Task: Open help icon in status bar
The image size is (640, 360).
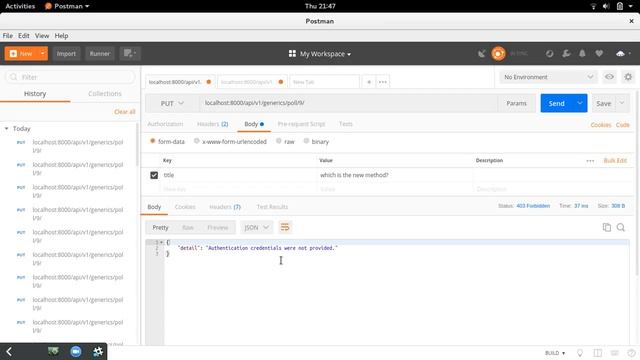Action: coord(631,353)
